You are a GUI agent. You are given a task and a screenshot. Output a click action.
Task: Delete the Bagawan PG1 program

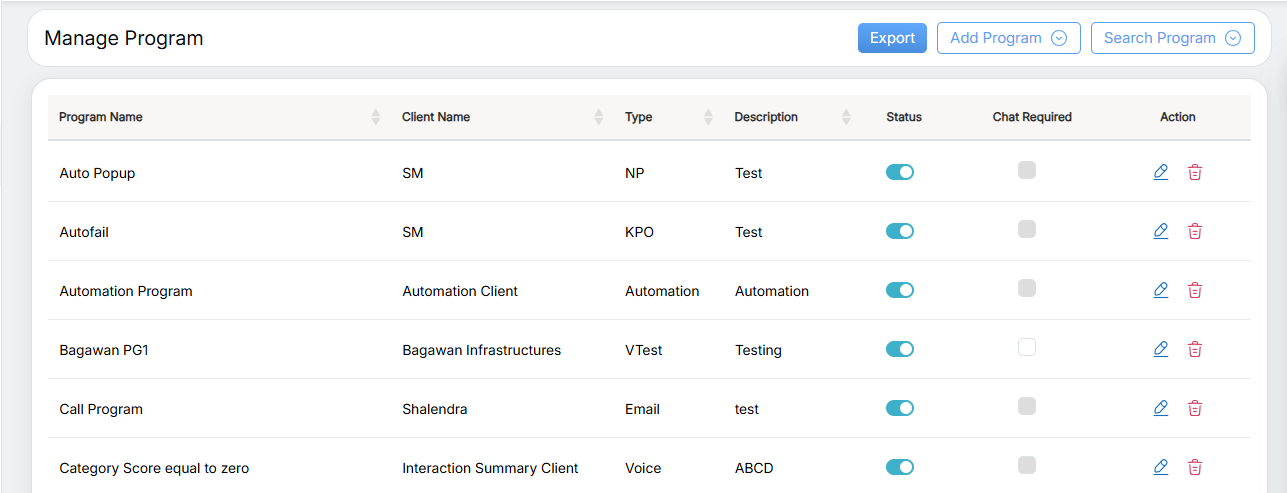point(1194,349)
